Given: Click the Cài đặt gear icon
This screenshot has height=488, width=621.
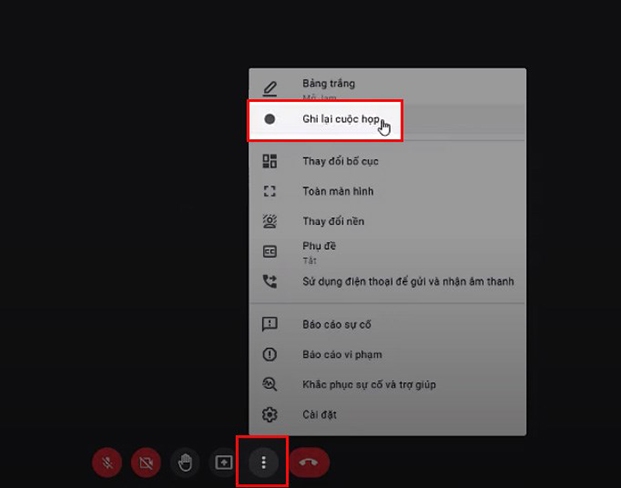Looking at the screenshot, I should click(x=269, y=415).
